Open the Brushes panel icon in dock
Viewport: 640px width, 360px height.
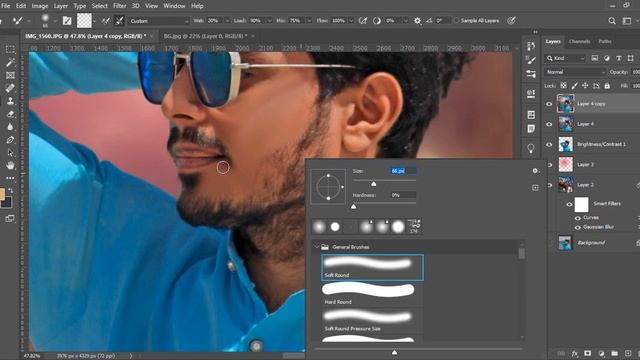(x=531, y=60)
